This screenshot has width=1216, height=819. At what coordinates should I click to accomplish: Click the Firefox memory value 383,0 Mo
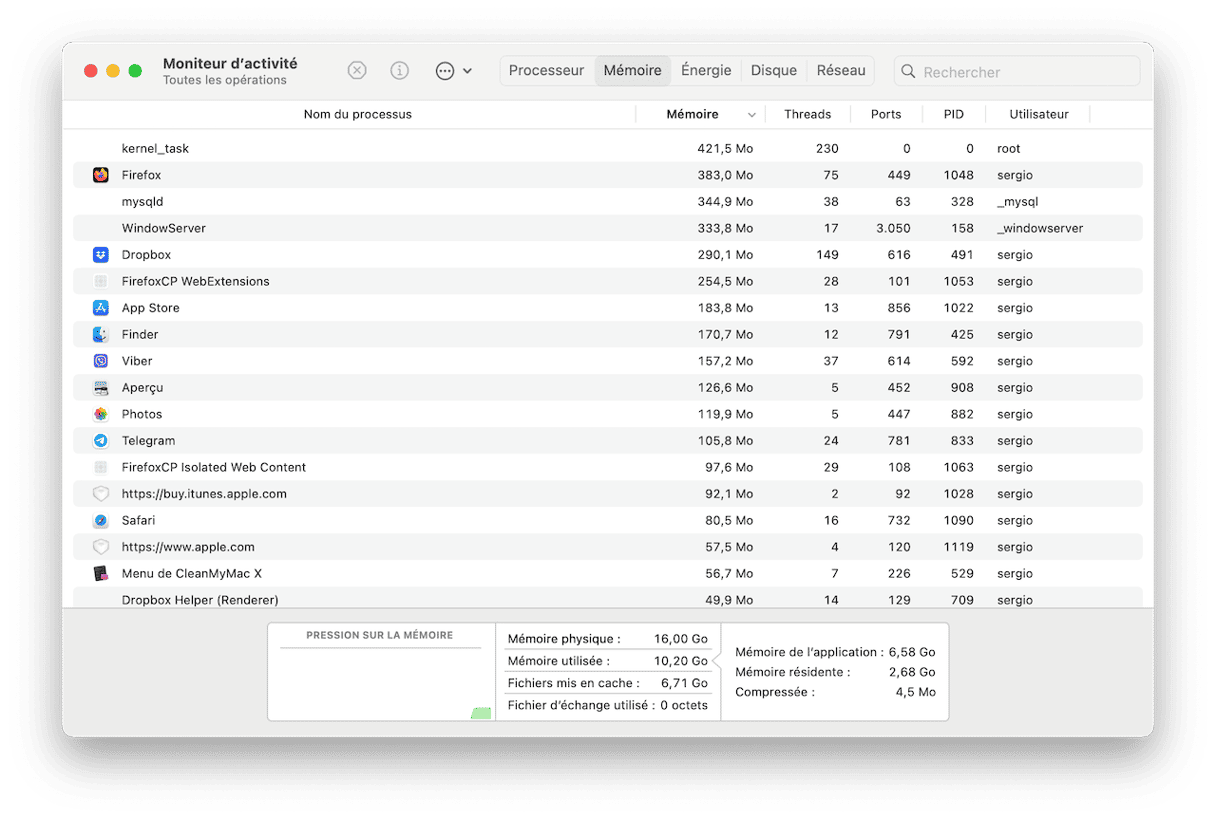725,175
